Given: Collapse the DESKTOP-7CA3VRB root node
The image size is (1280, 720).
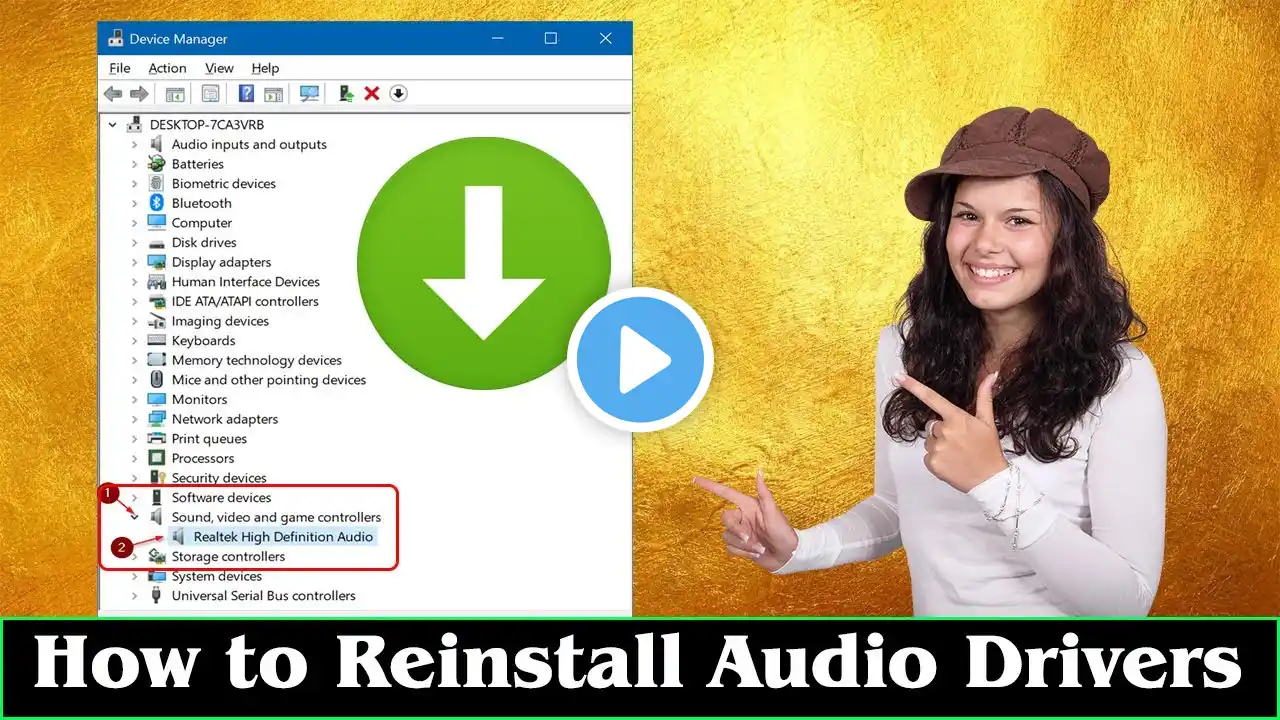Looking at the screenshot, I should [113, 125].
